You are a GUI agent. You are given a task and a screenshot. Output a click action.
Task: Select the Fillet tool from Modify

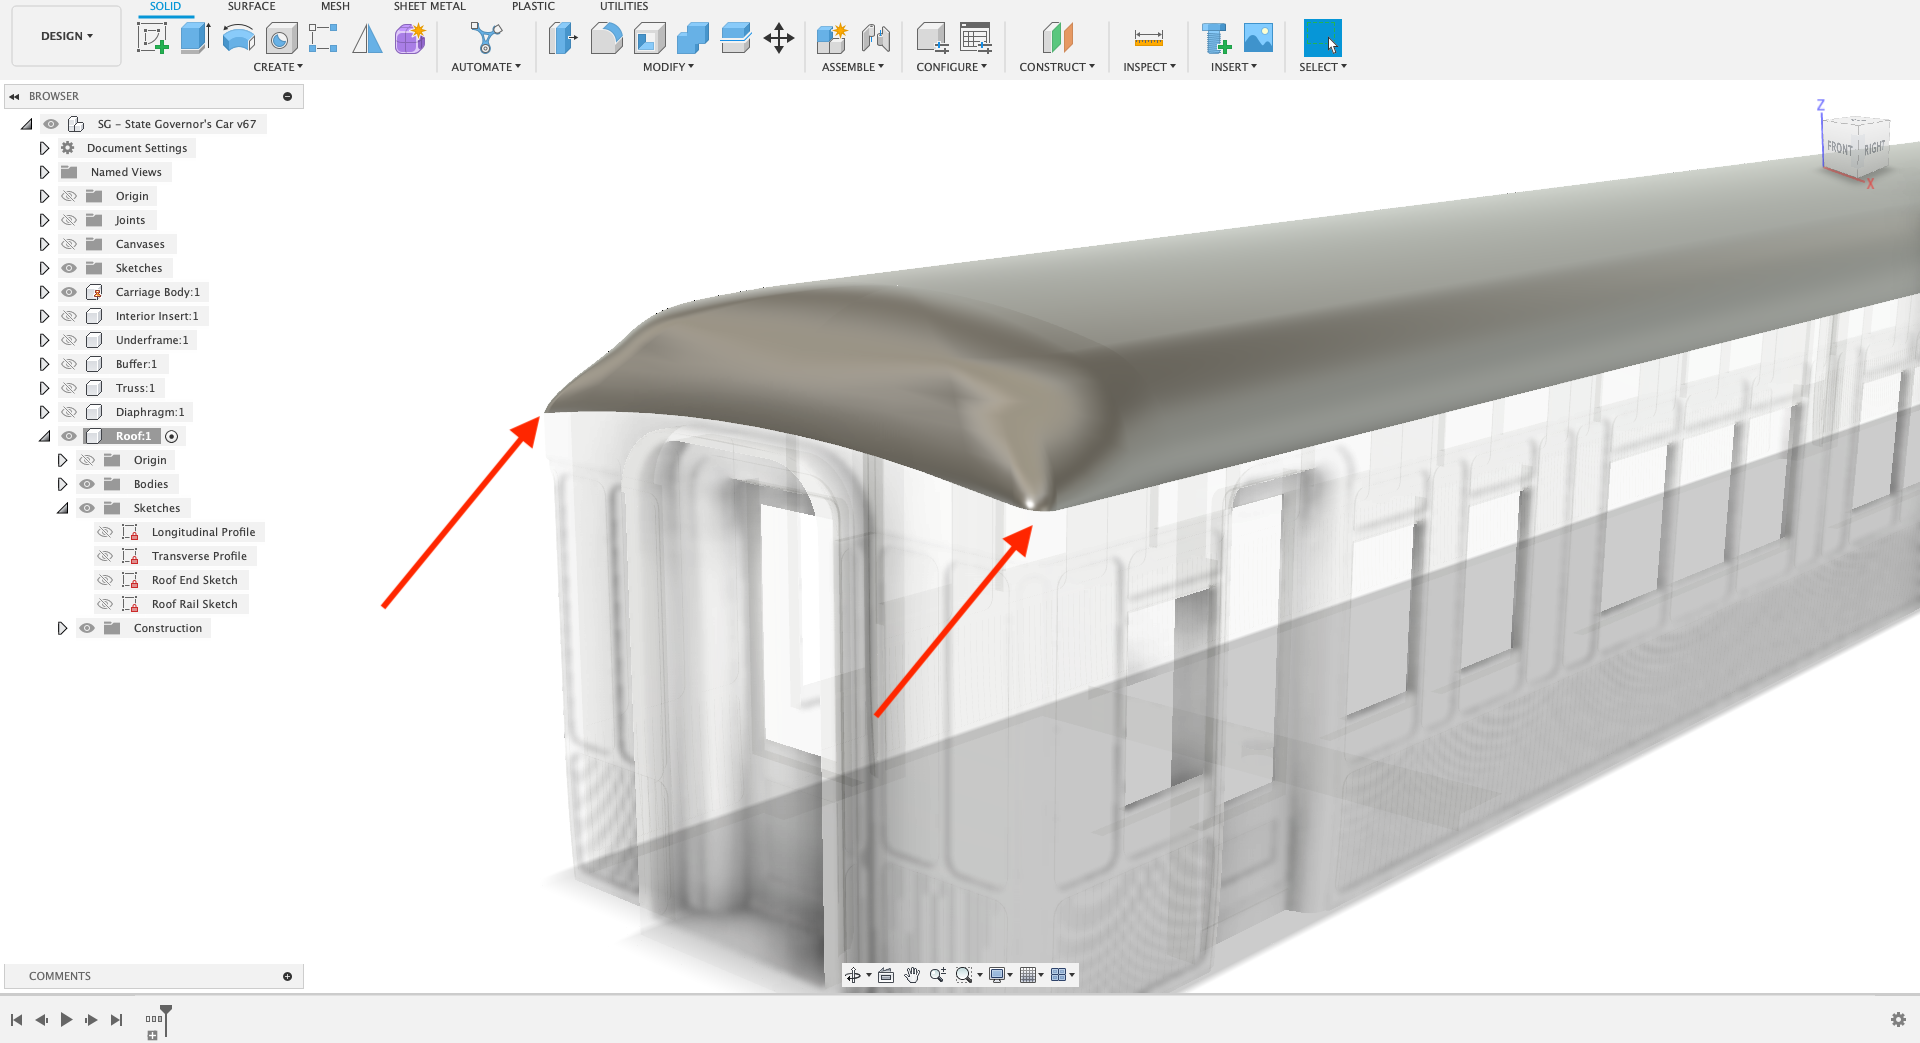pos(607,38)
